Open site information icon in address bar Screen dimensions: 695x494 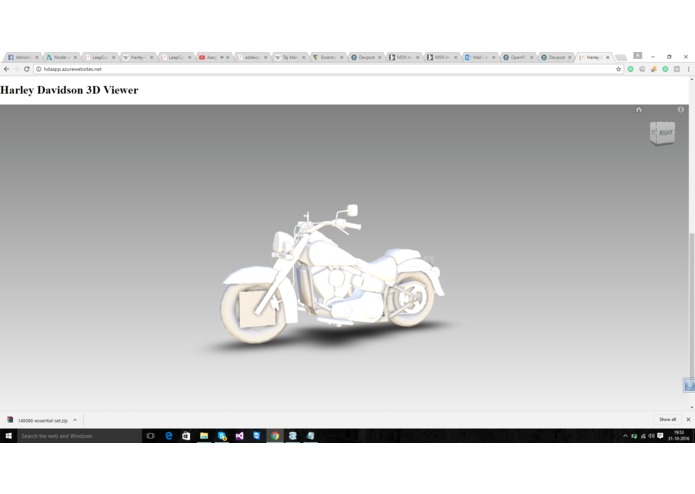39,69
